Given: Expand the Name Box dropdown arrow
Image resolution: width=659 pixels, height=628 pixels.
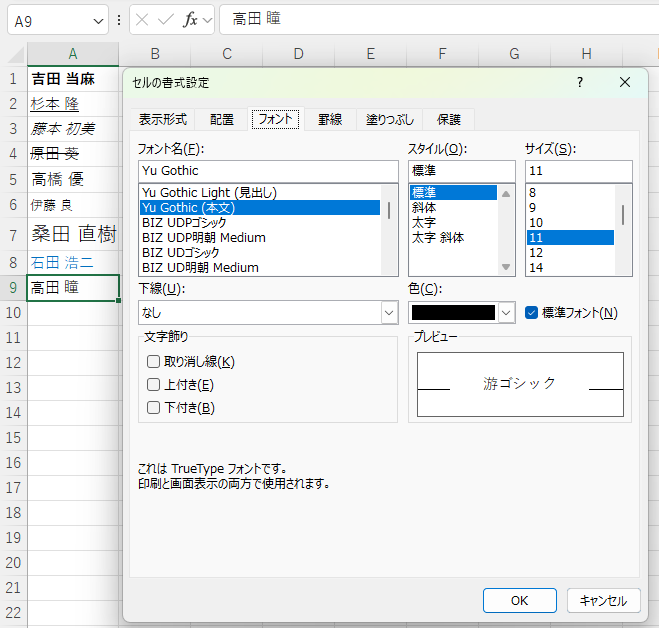Looking at the screenshot, I should 98,20.
